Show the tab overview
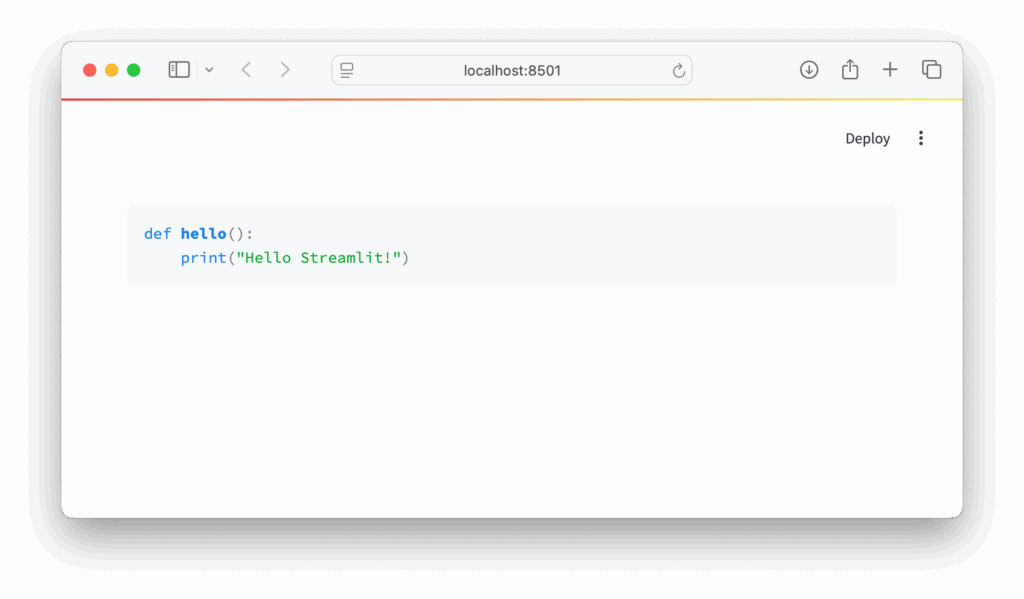 [x=931, y=70]
